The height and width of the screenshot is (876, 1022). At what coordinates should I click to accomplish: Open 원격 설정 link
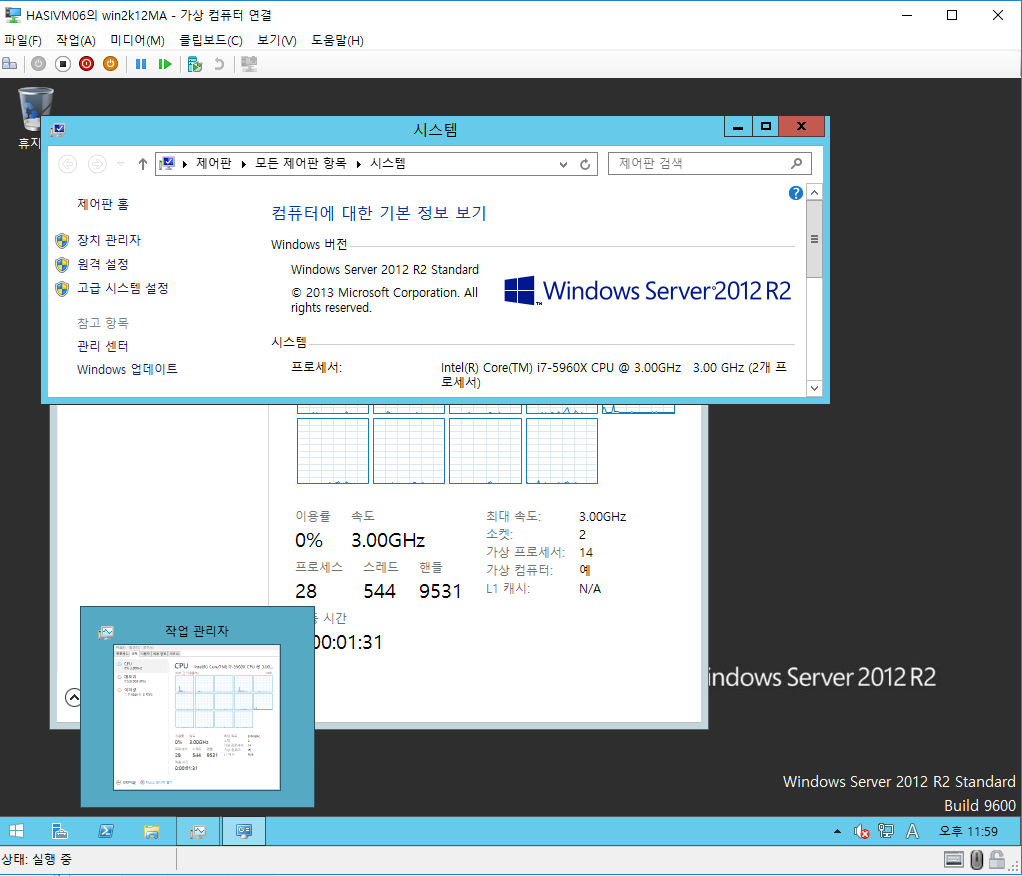[103, 264]
